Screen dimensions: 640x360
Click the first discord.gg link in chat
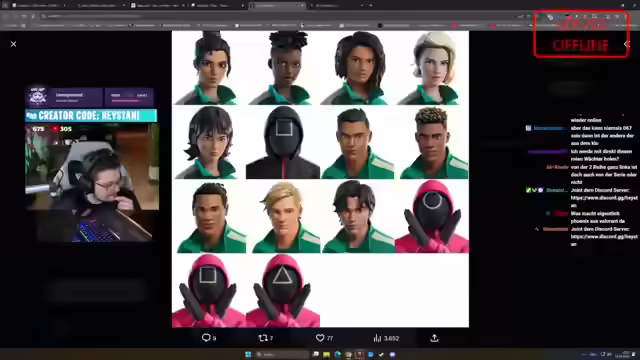coord(604,202)
